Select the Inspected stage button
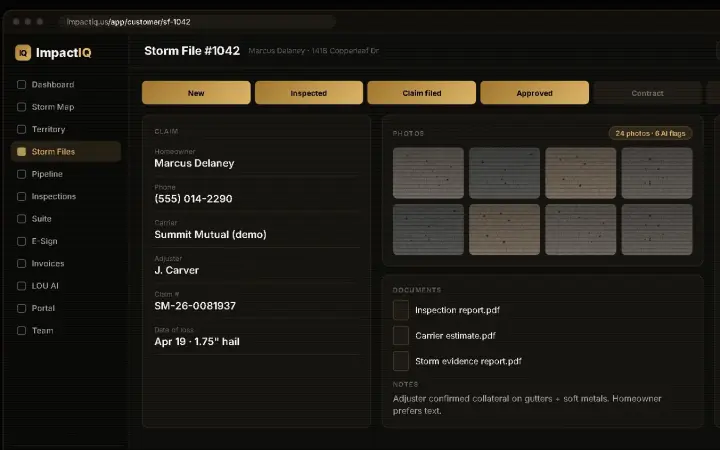 point(309,93)
